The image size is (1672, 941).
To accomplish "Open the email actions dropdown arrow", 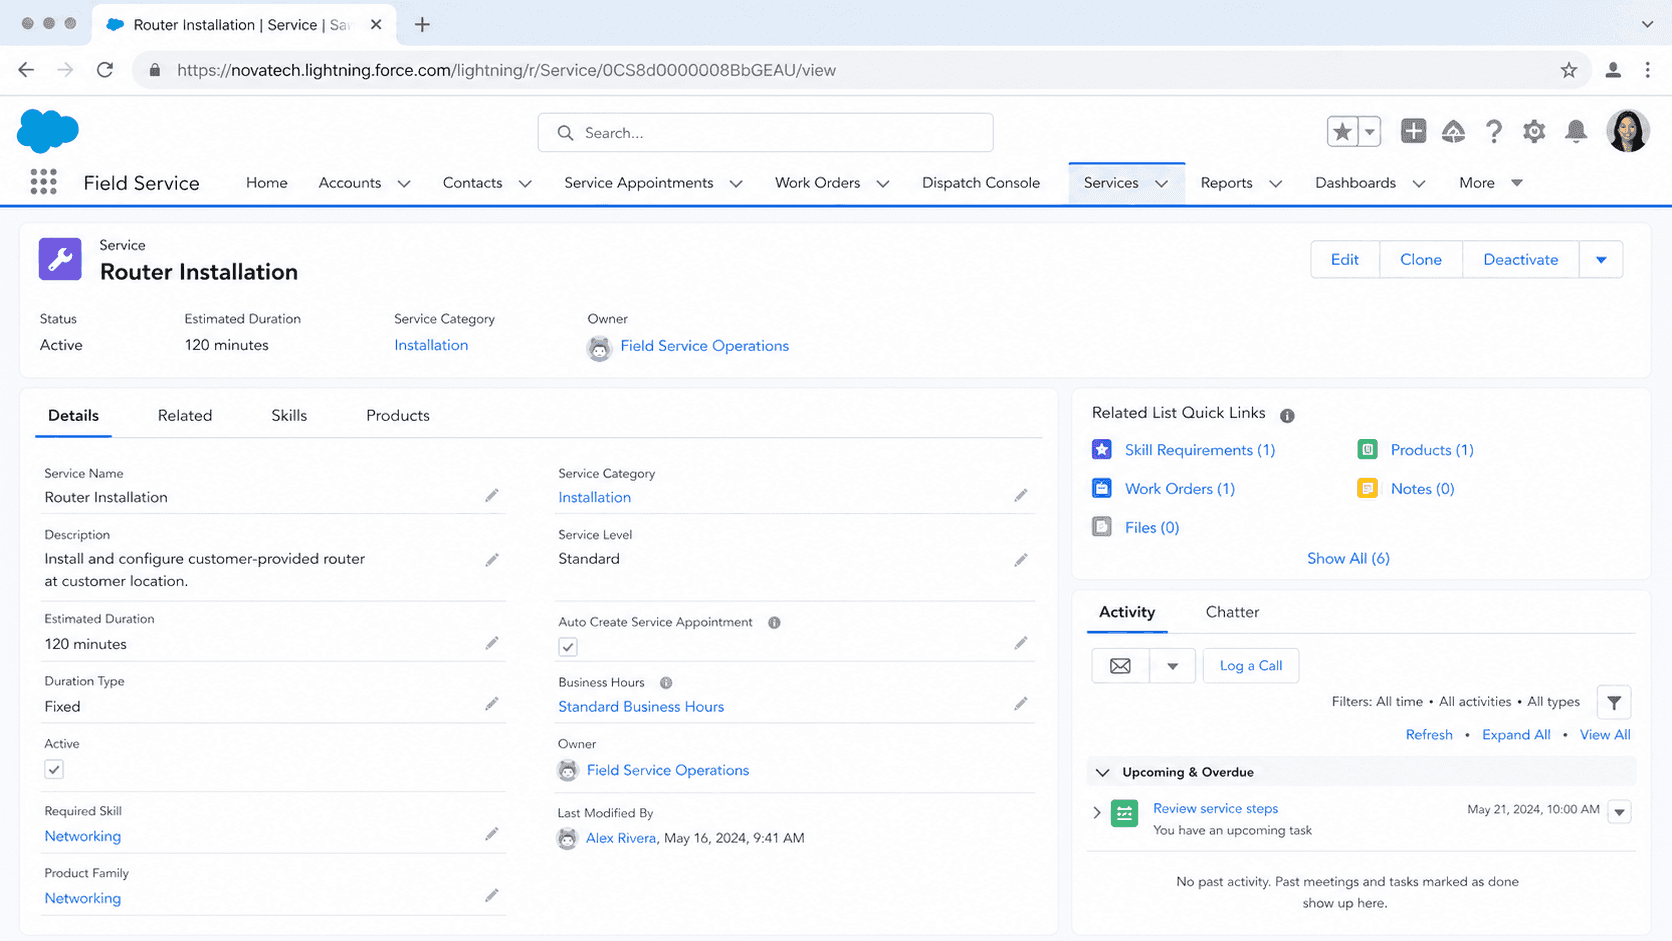I will point(1172,666).
